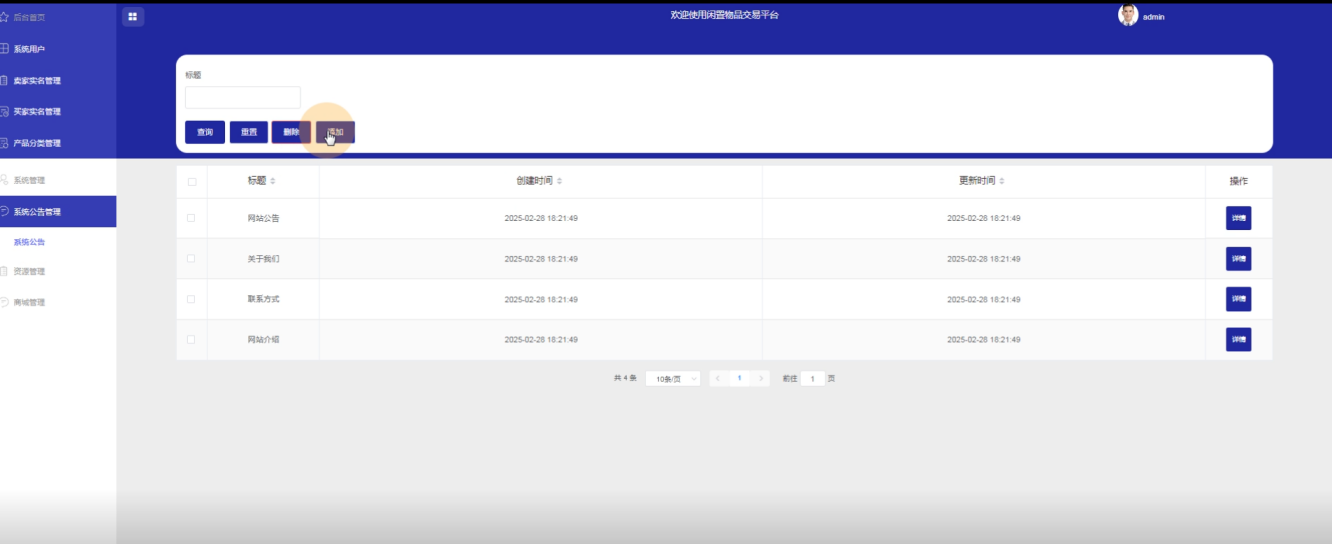
Task: Click the 重置 reset button
Action: [249, 132]
